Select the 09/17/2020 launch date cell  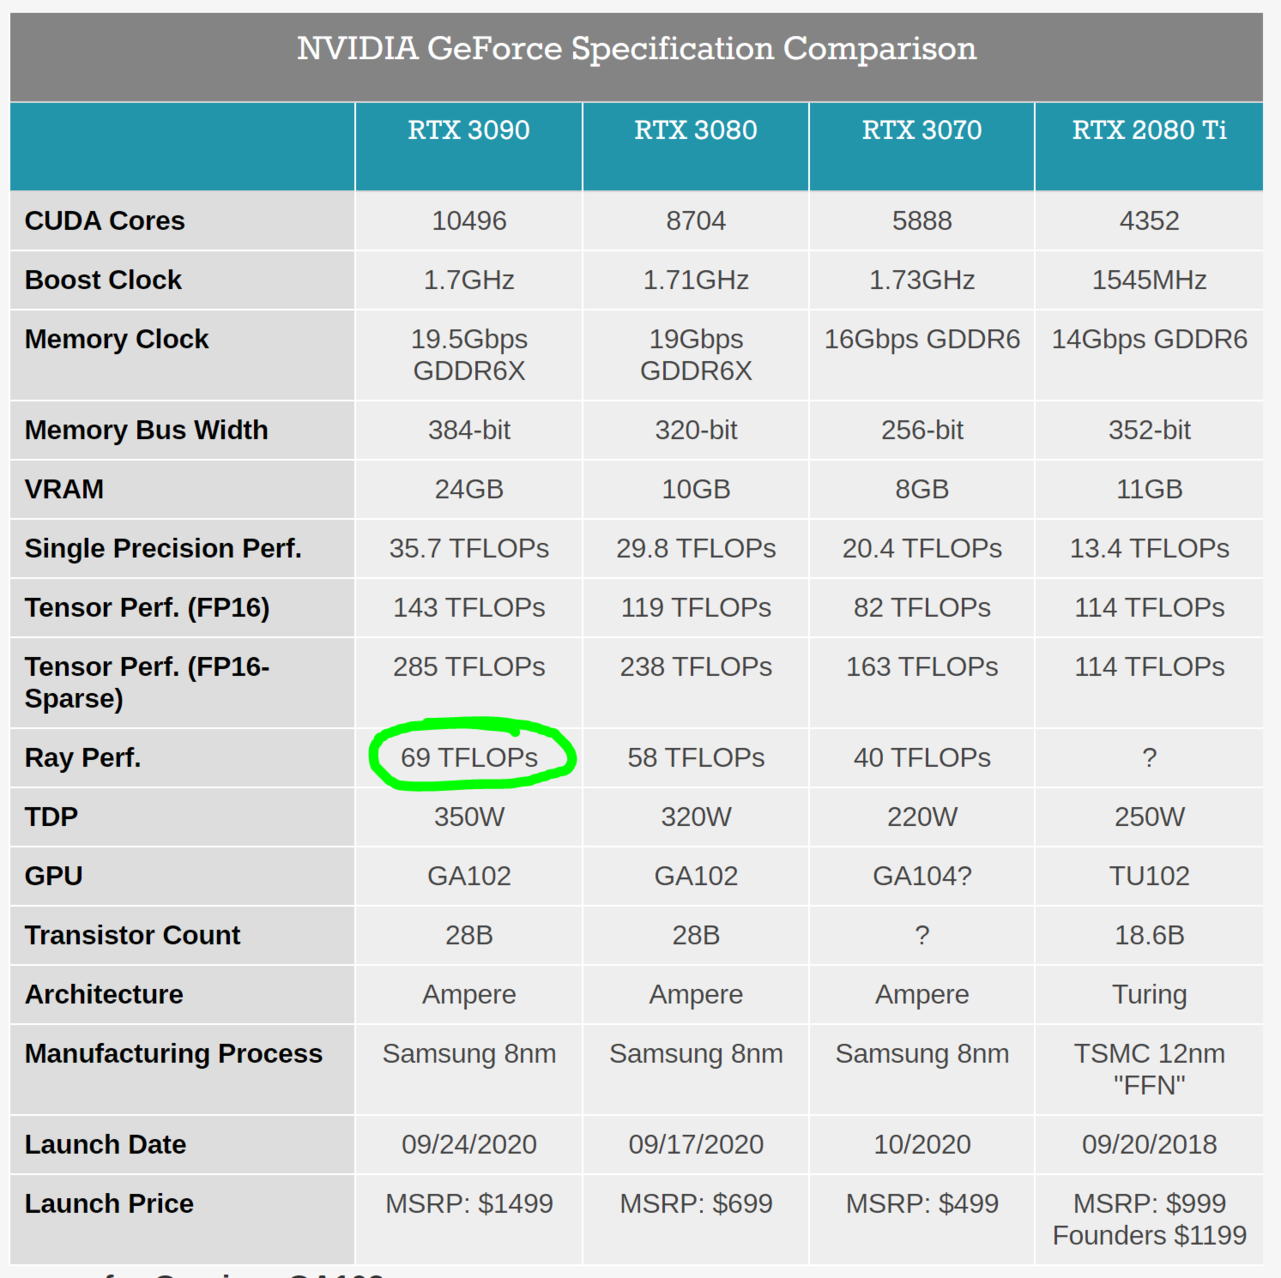(x=695, y=1144)
